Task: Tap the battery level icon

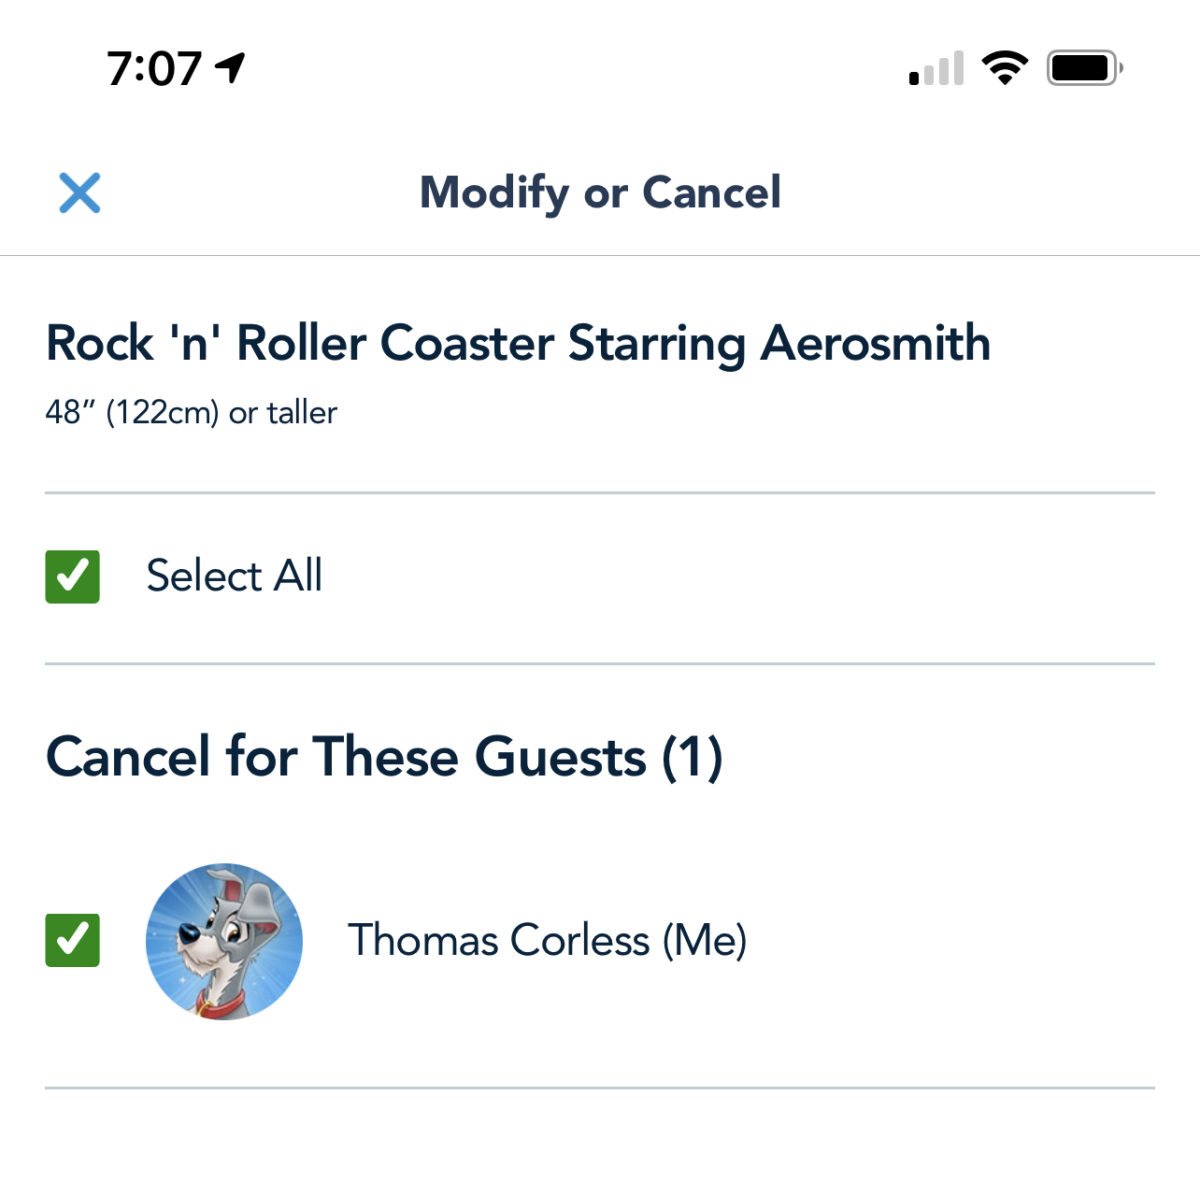Action: [1084, 68]
